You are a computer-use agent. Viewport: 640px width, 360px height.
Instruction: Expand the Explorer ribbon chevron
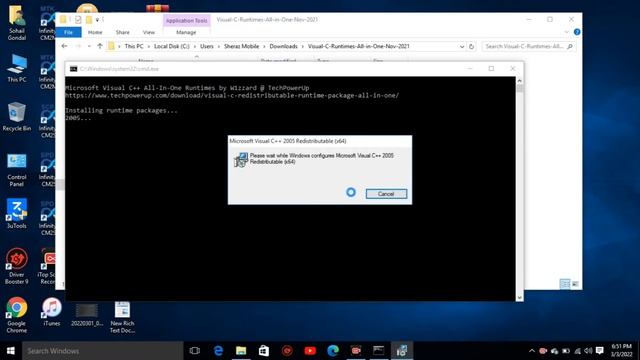567,32
